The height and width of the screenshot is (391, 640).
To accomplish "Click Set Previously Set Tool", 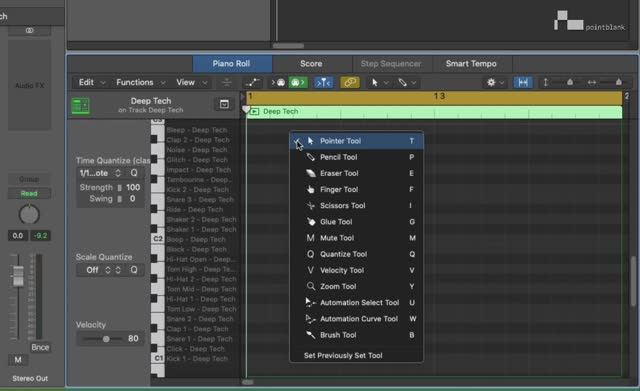I will click(x=356, y=355).
